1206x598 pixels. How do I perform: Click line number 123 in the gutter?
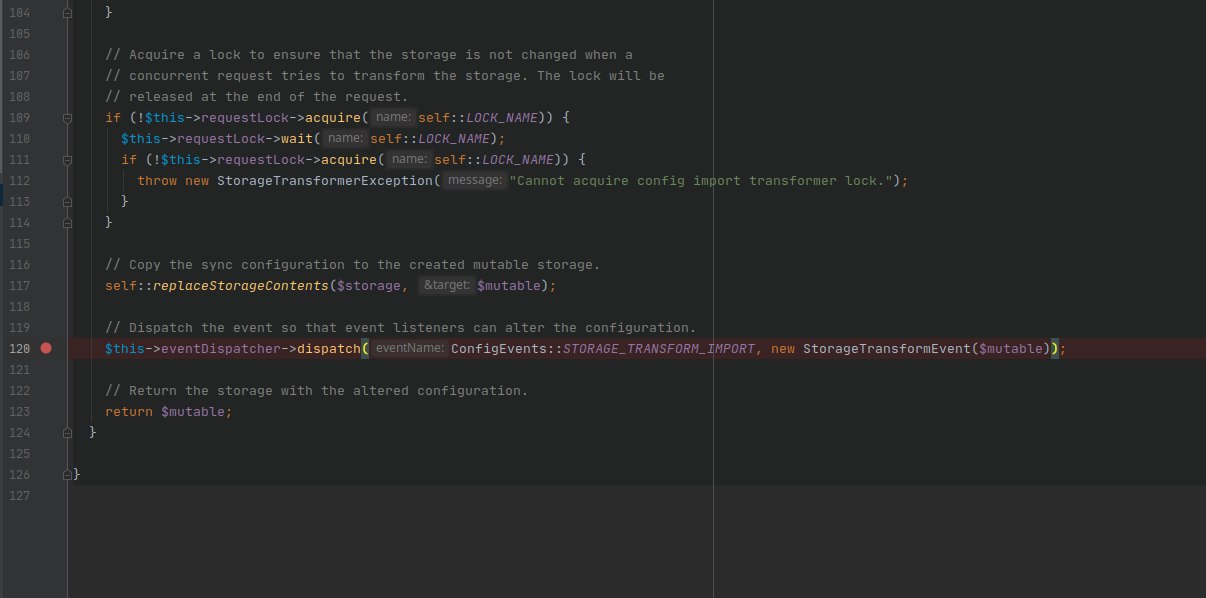tap(18, 411)
